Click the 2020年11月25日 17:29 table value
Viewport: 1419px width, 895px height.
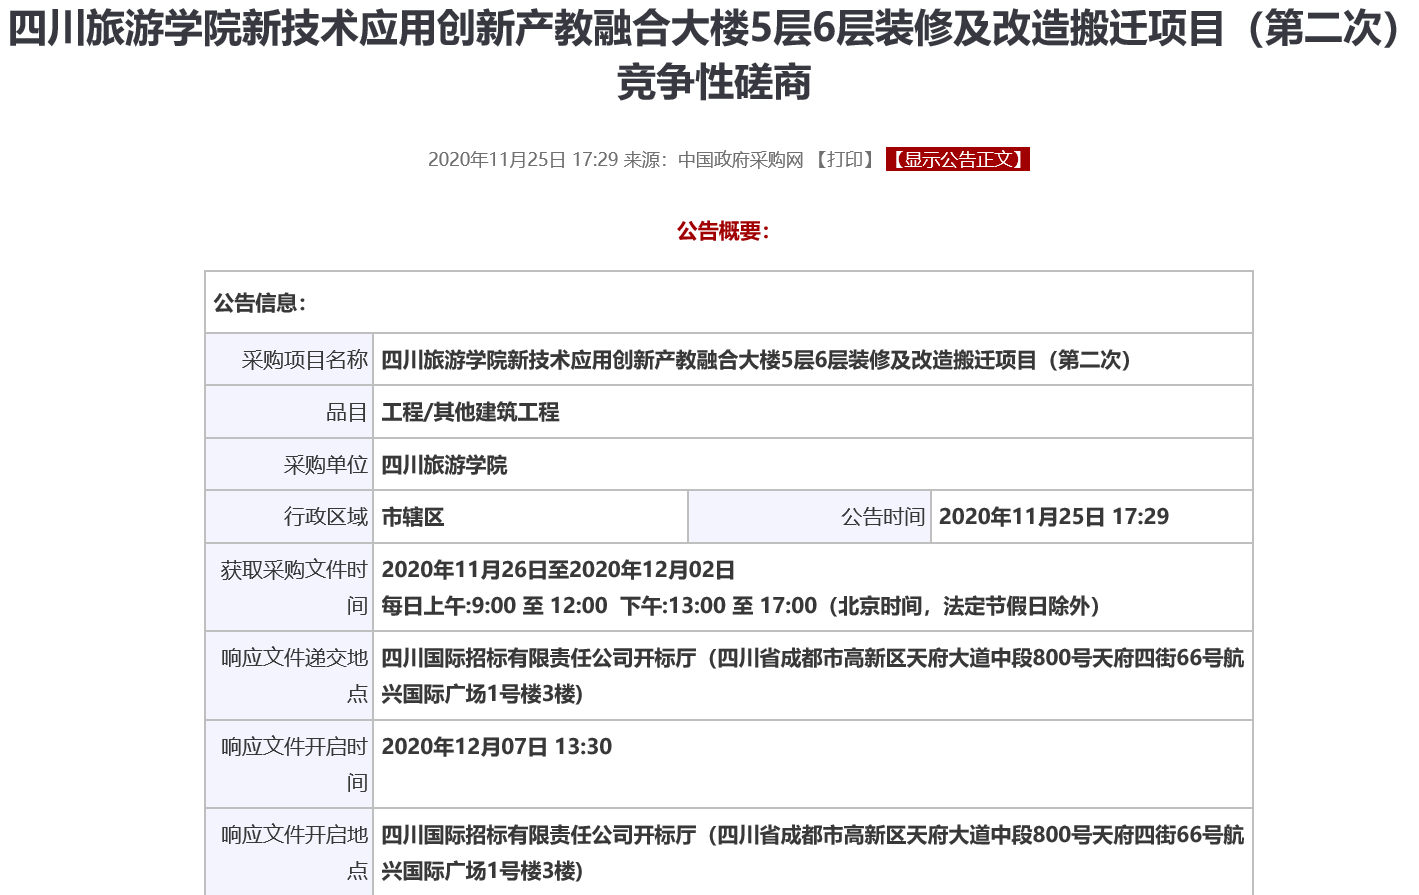click(x=1054, y=517)
